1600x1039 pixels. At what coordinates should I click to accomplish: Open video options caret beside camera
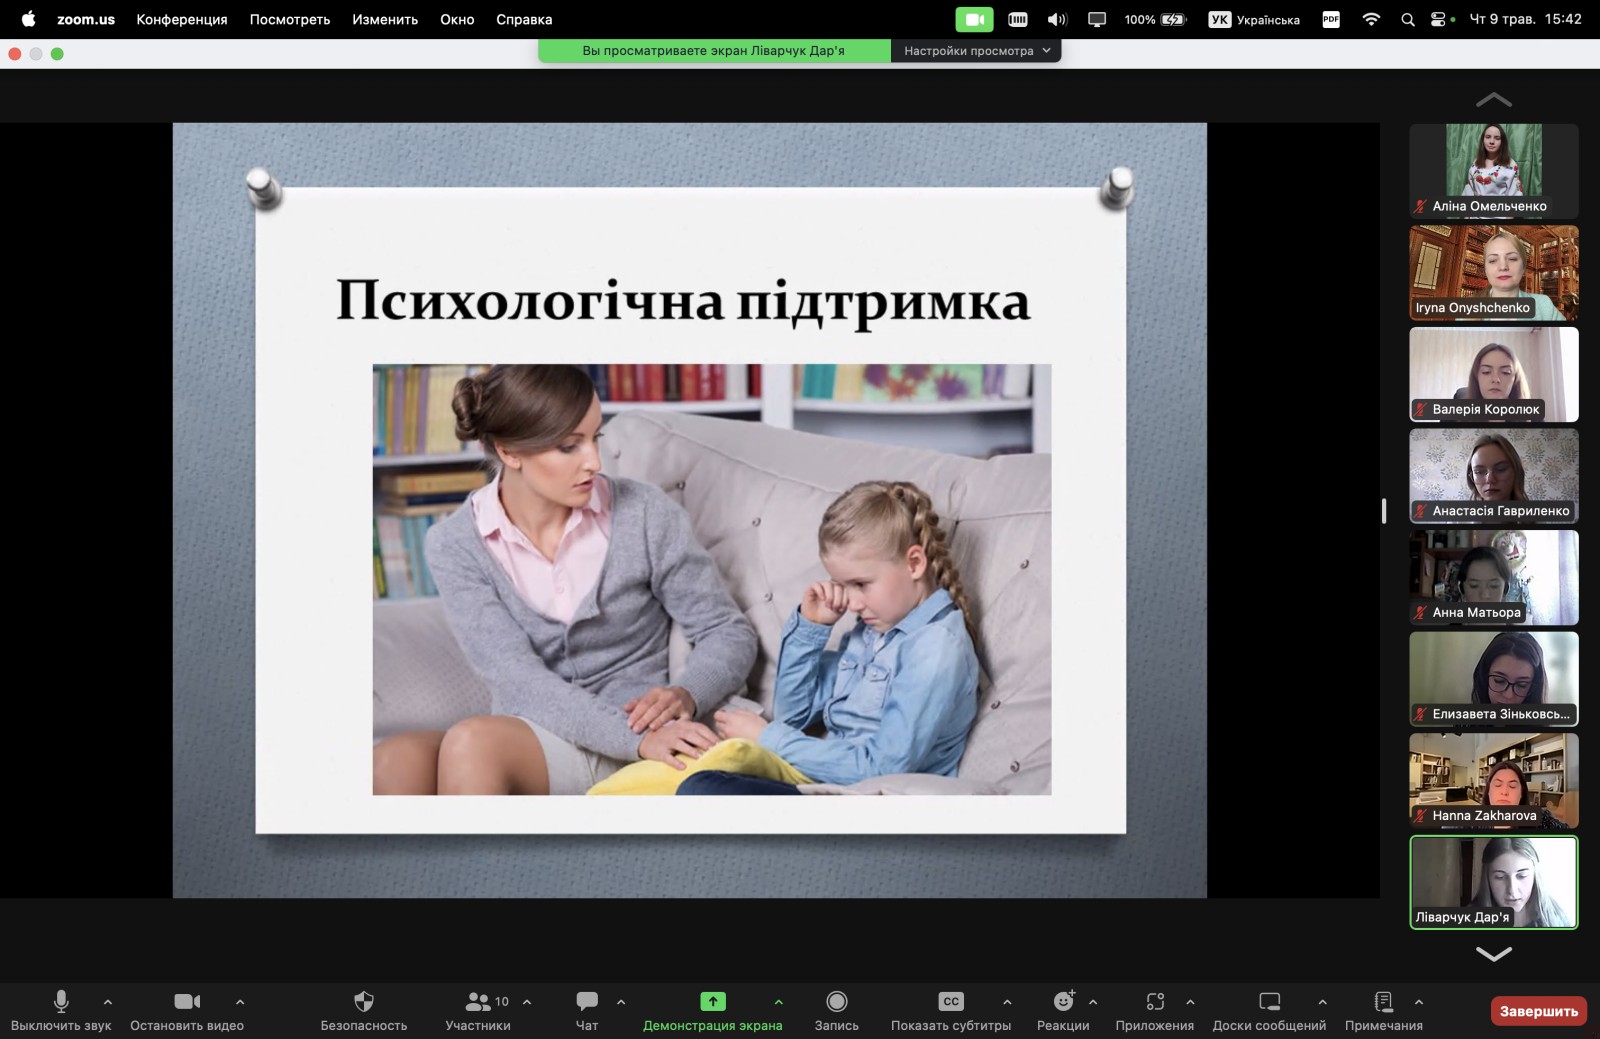240,1001
